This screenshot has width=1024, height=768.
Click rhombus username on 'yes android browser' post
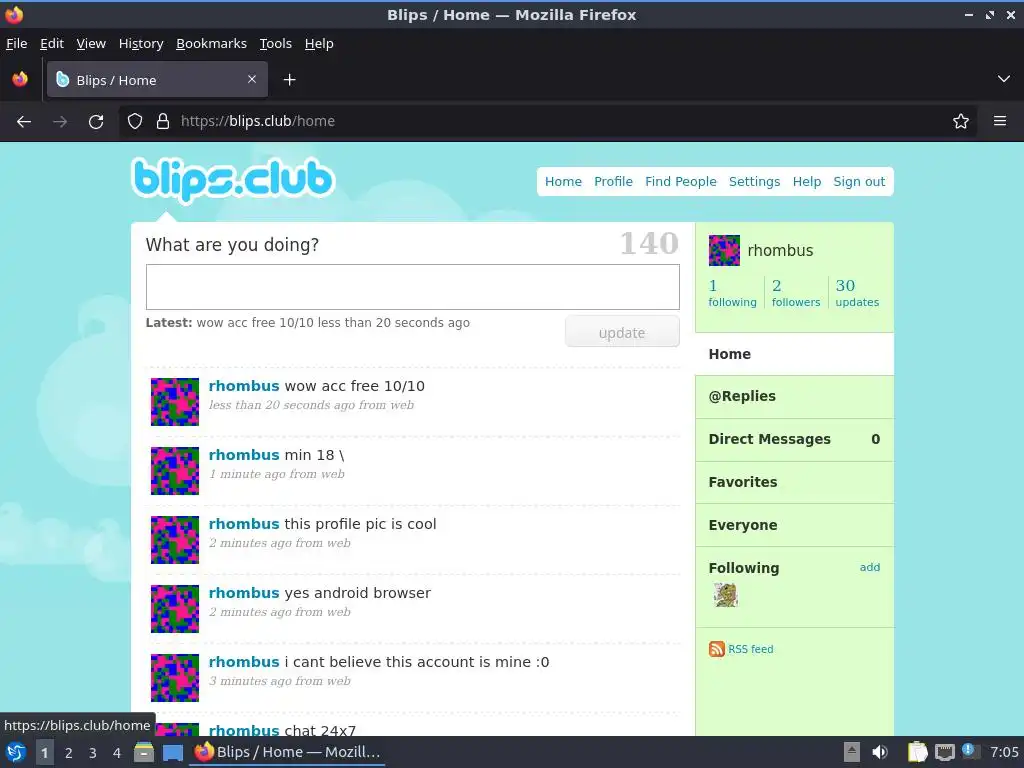[x=244, y=593]
